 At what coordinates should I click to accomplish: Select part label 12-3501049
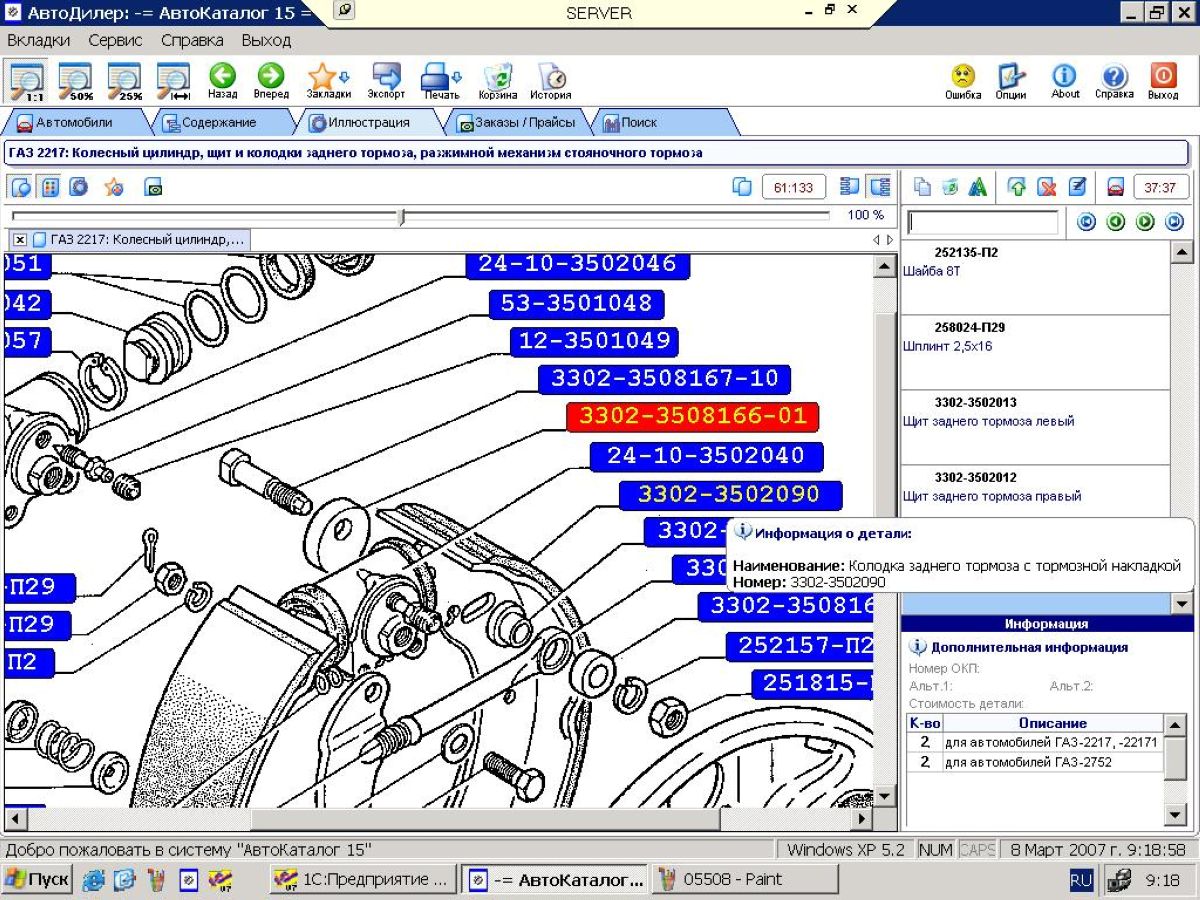[x=594, y=341]
